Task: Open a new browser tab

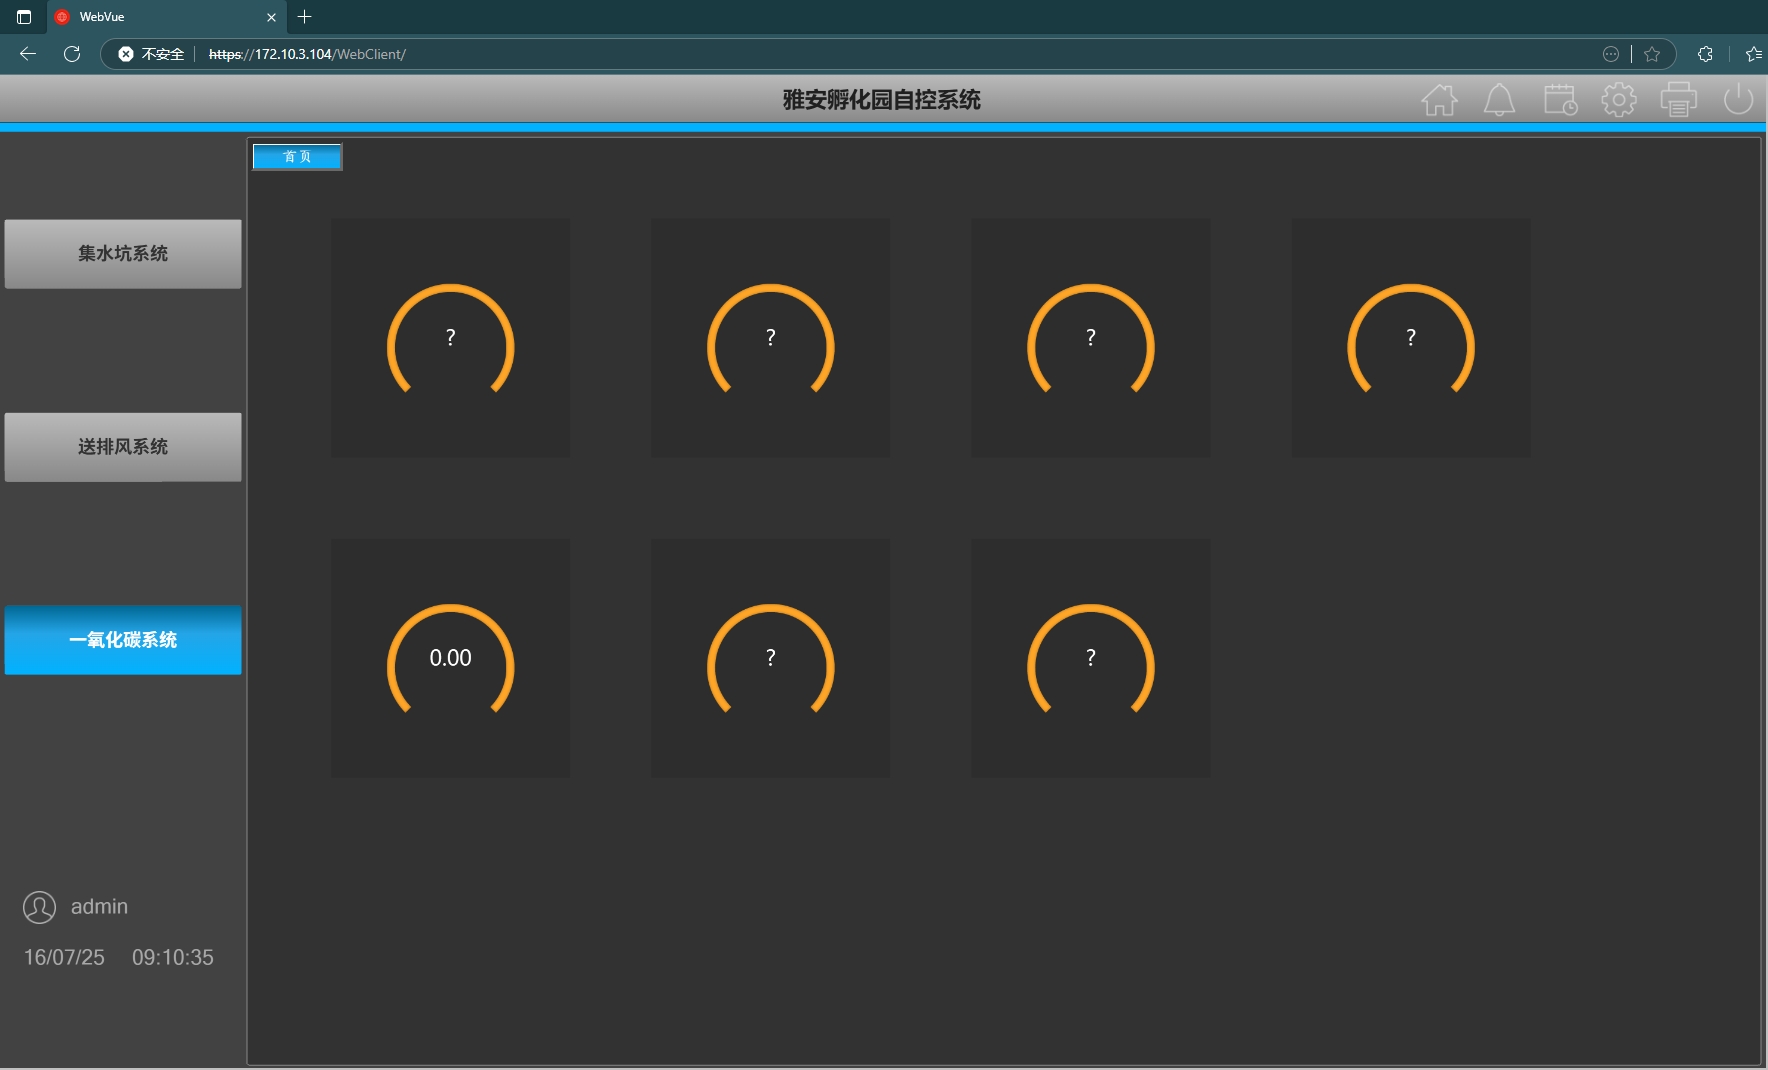Action: tap(305, 17)
